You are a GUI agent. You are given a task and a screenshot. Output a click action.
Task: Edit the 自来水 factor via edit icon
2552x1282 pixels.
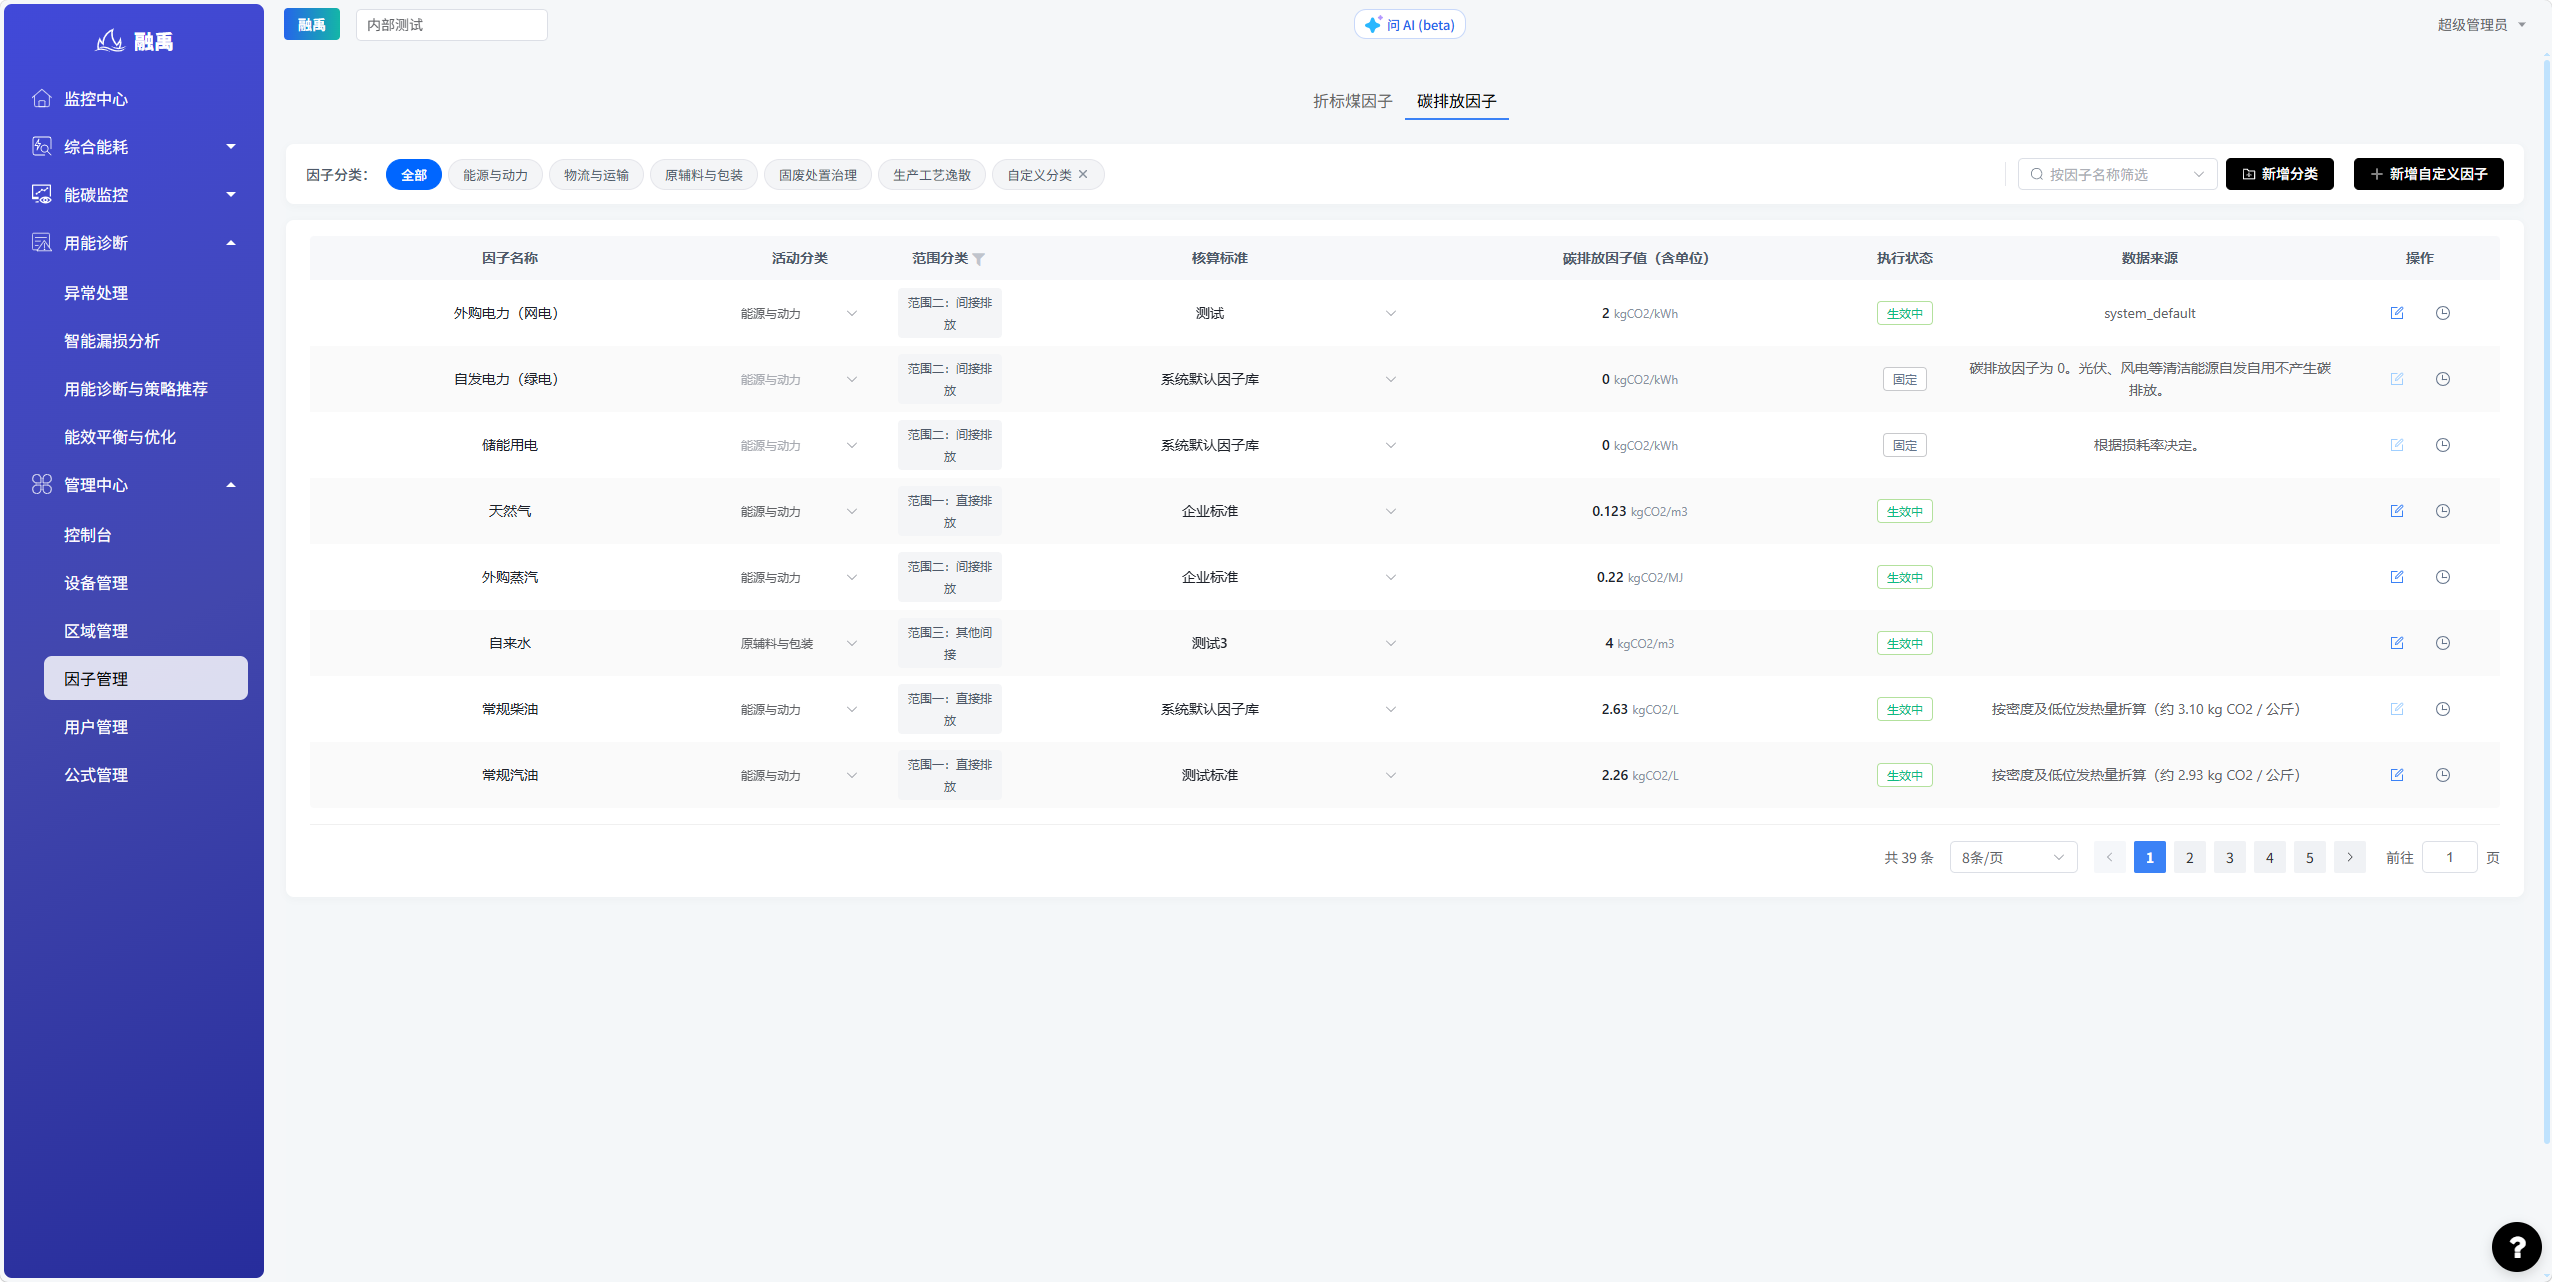[2397, 643]
